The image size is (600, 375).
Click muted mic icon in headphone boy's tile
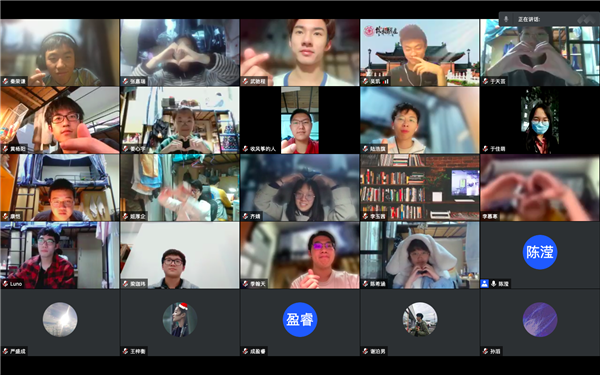click(x=5, y=82)
